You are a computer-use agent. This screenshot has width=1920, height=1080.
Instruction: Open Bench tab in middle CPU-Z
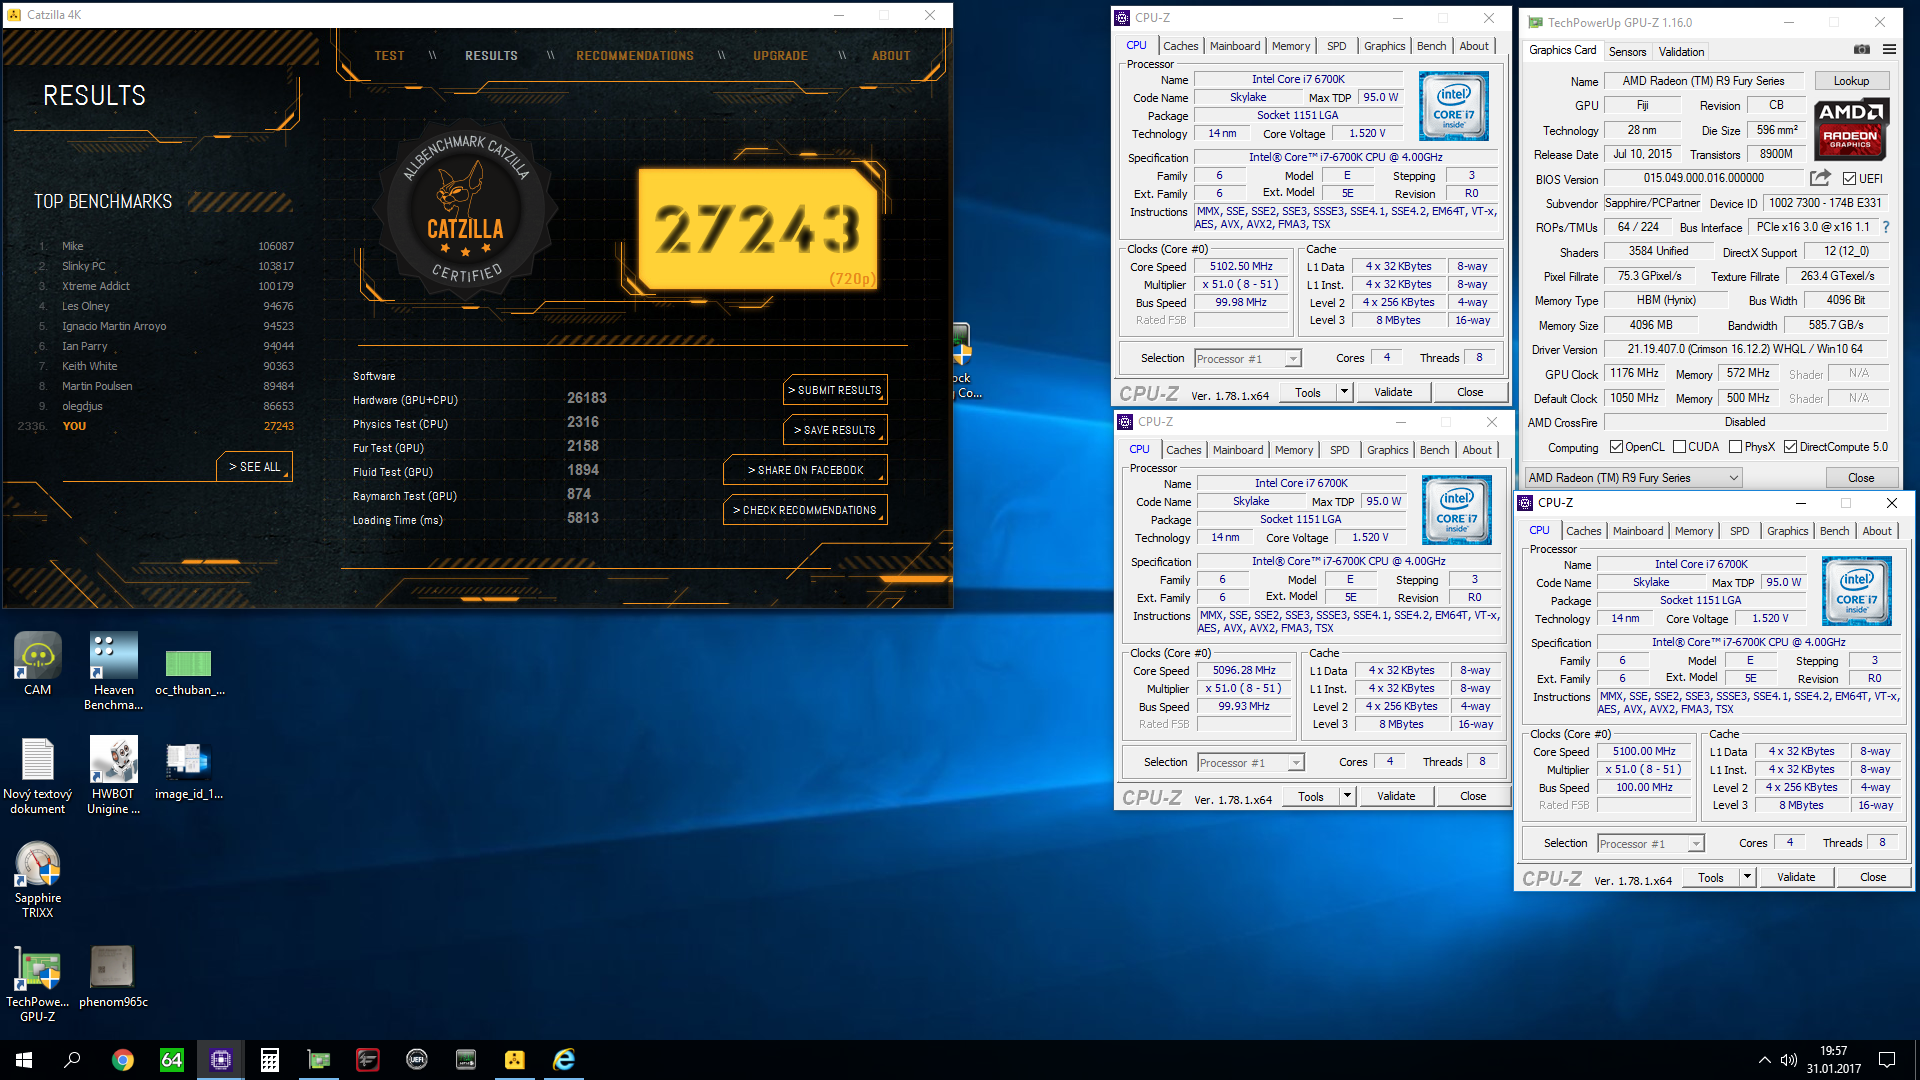pos(1434,450)
